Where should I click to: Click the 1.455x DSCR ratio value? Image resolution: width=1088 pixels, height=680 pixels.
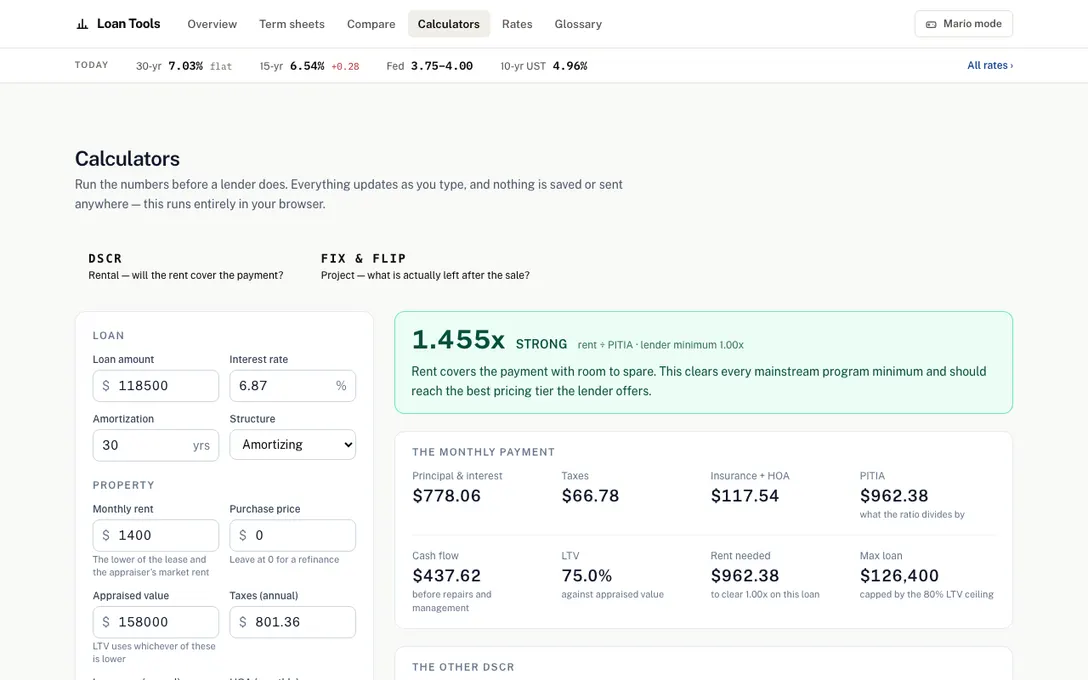coord(458,340)
